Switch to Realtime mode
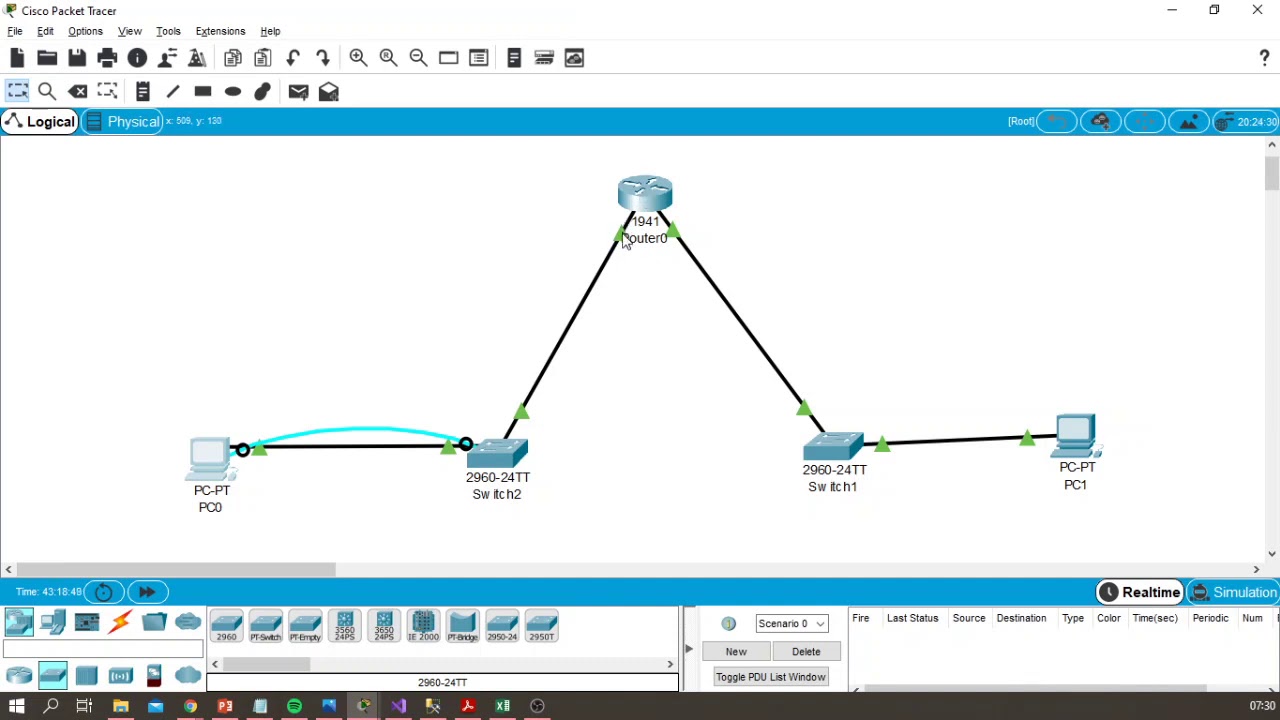 click(x=1140, y=593)
